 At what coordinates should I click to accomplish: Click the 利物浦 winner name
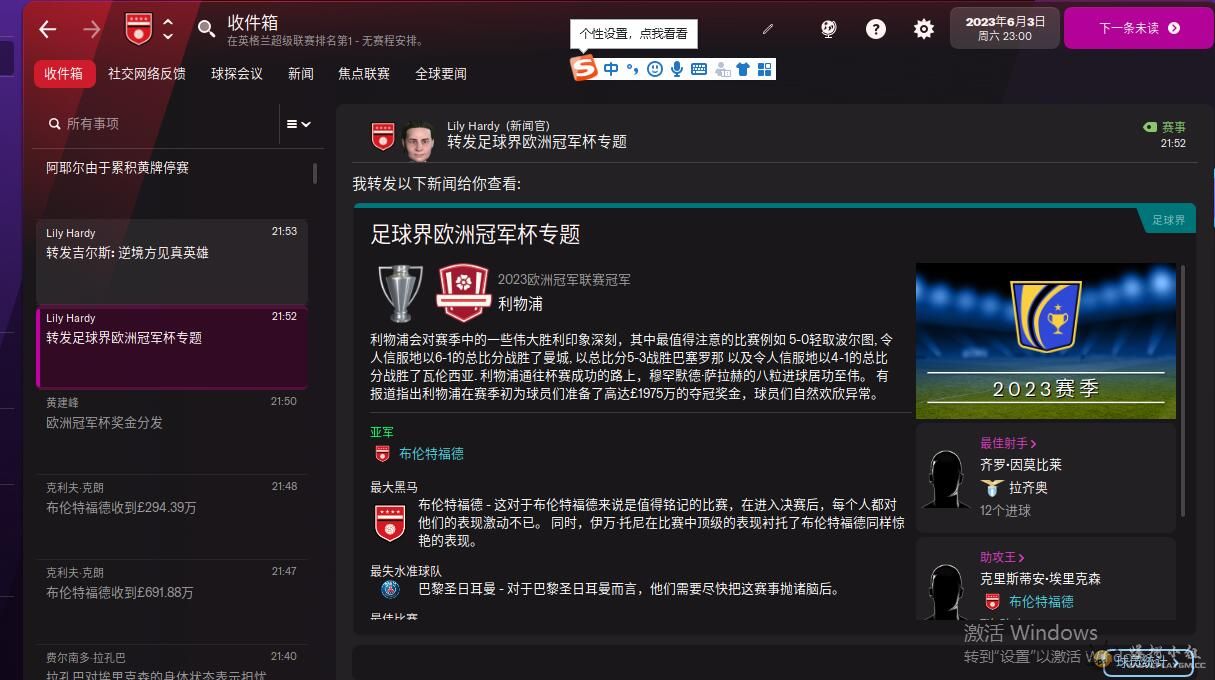[520, 303]
